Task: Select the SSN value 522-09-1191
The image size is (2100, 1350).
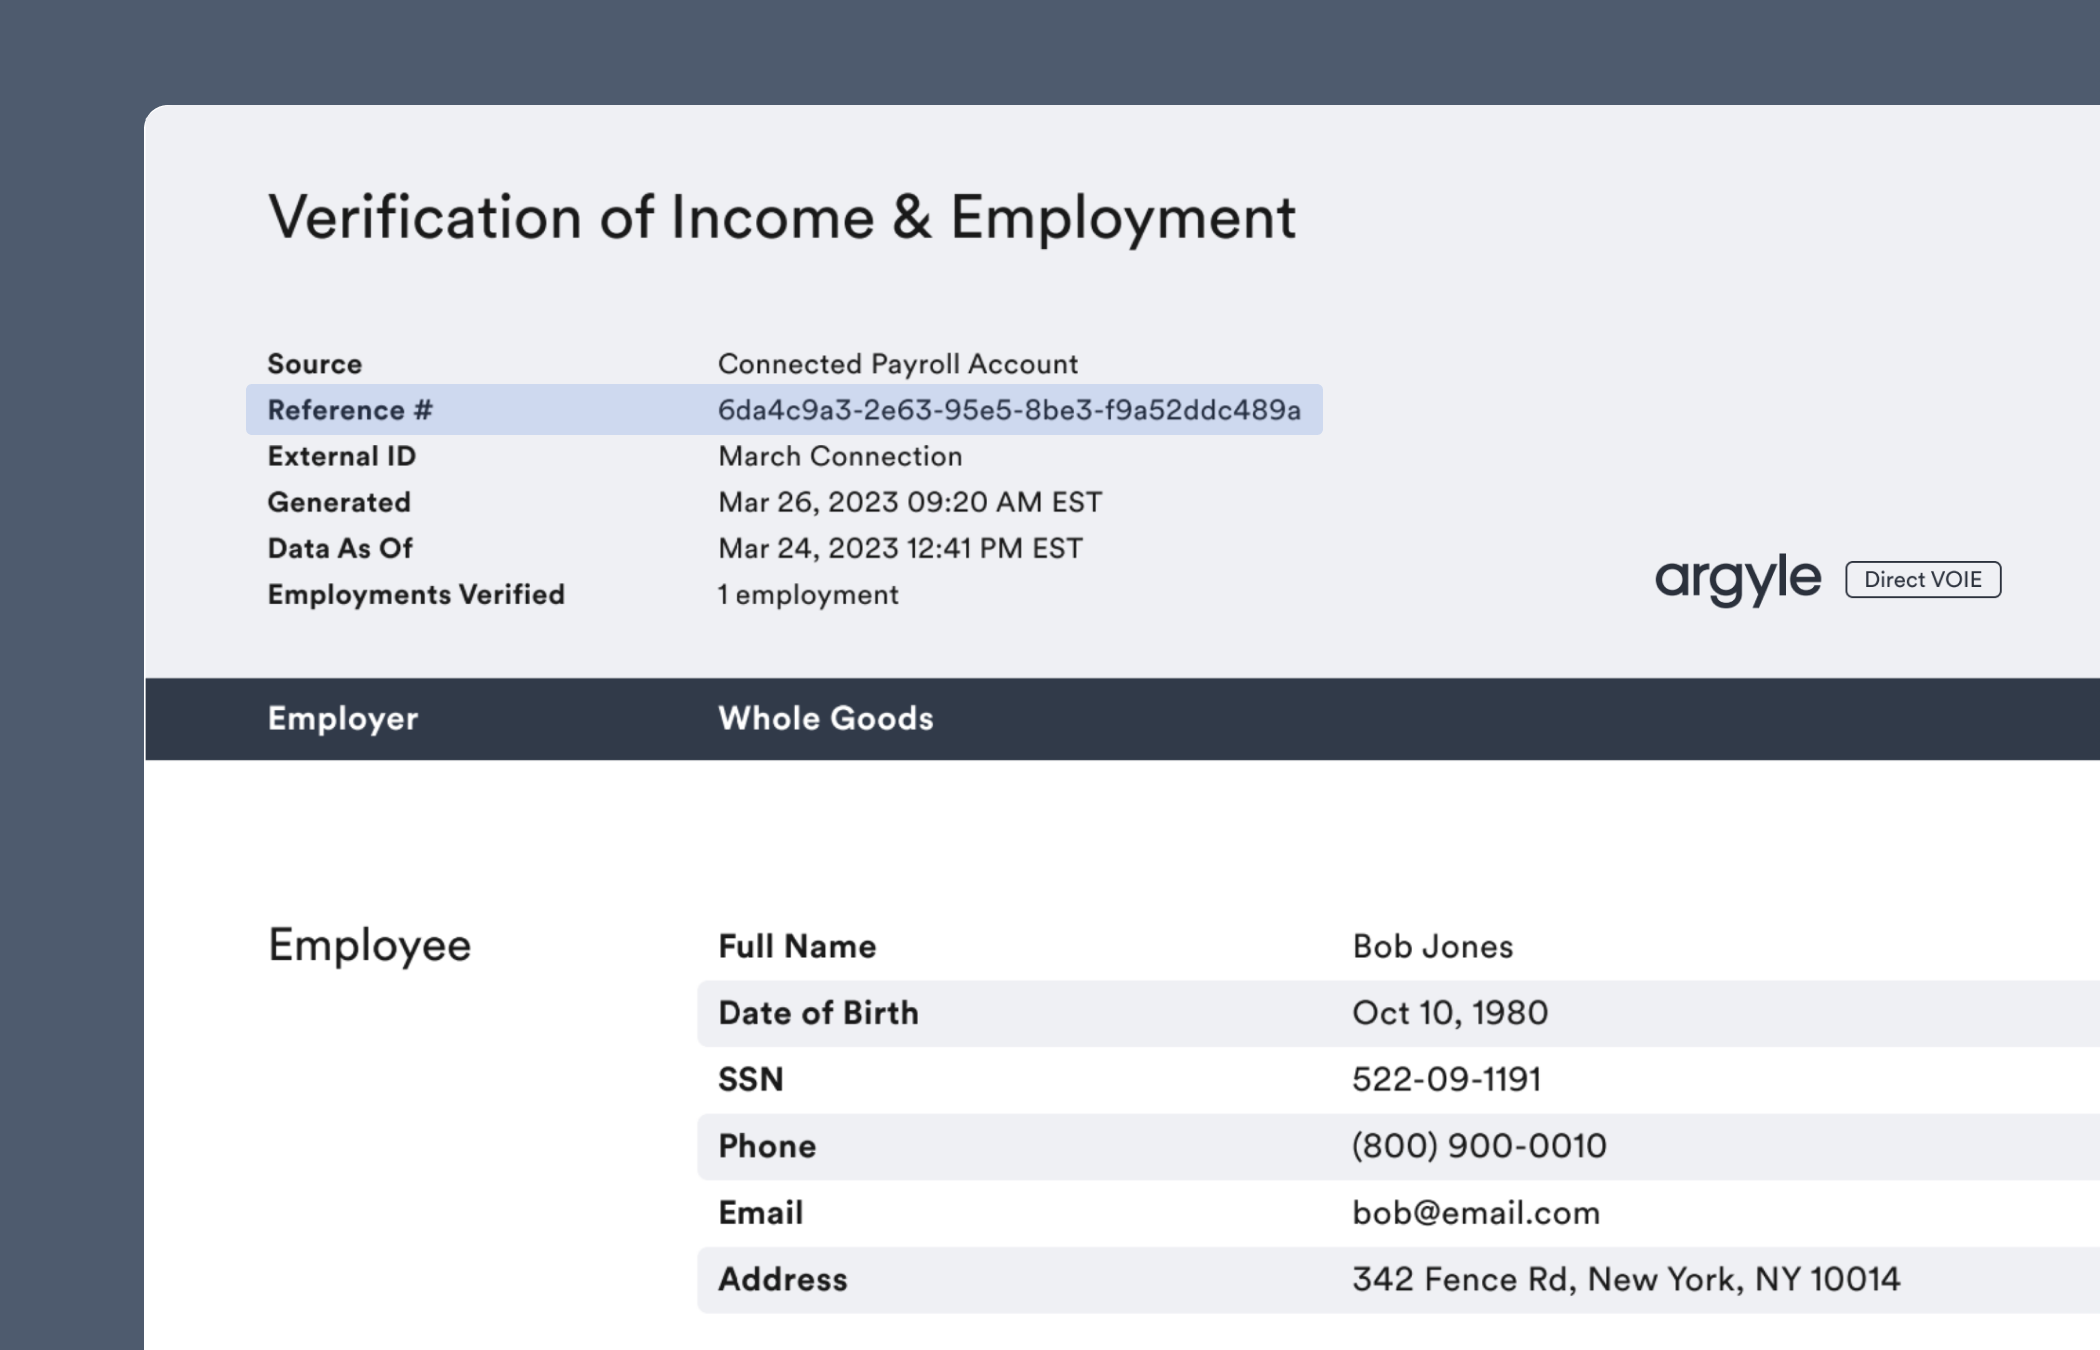Action: [x=1447, y=1079]
